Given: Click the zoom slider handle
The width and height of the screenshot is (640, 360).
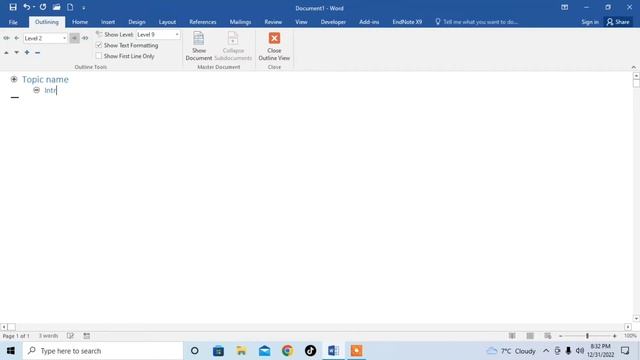Looking at the screenshot, I should tap(587, 336).
